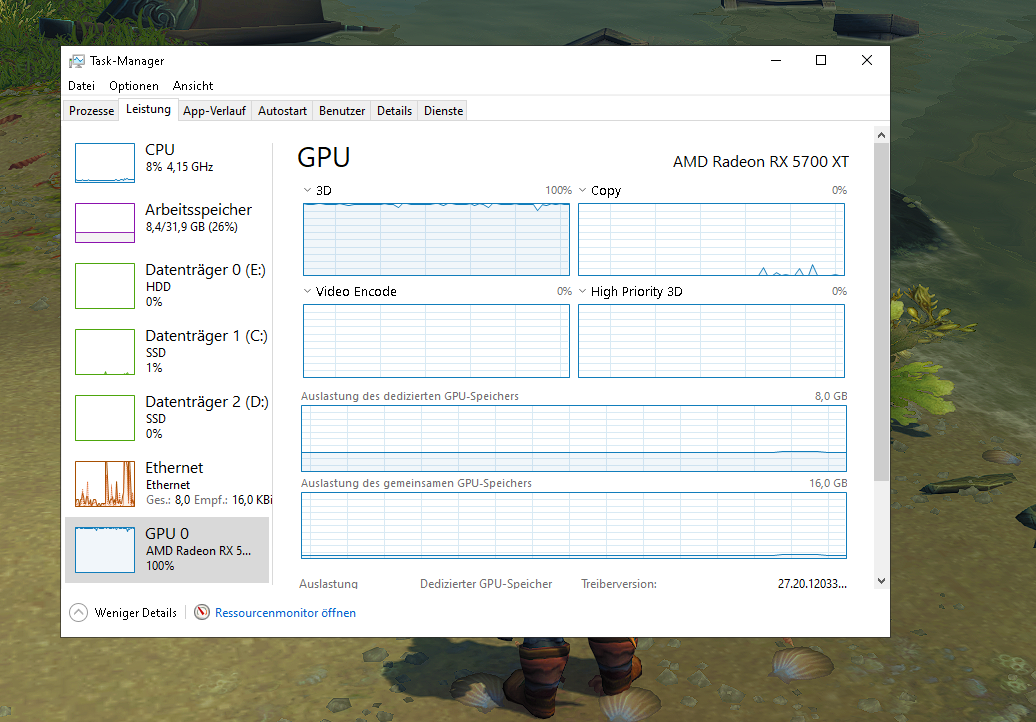Switch to the App-Verlauf tab

[214, 111]
